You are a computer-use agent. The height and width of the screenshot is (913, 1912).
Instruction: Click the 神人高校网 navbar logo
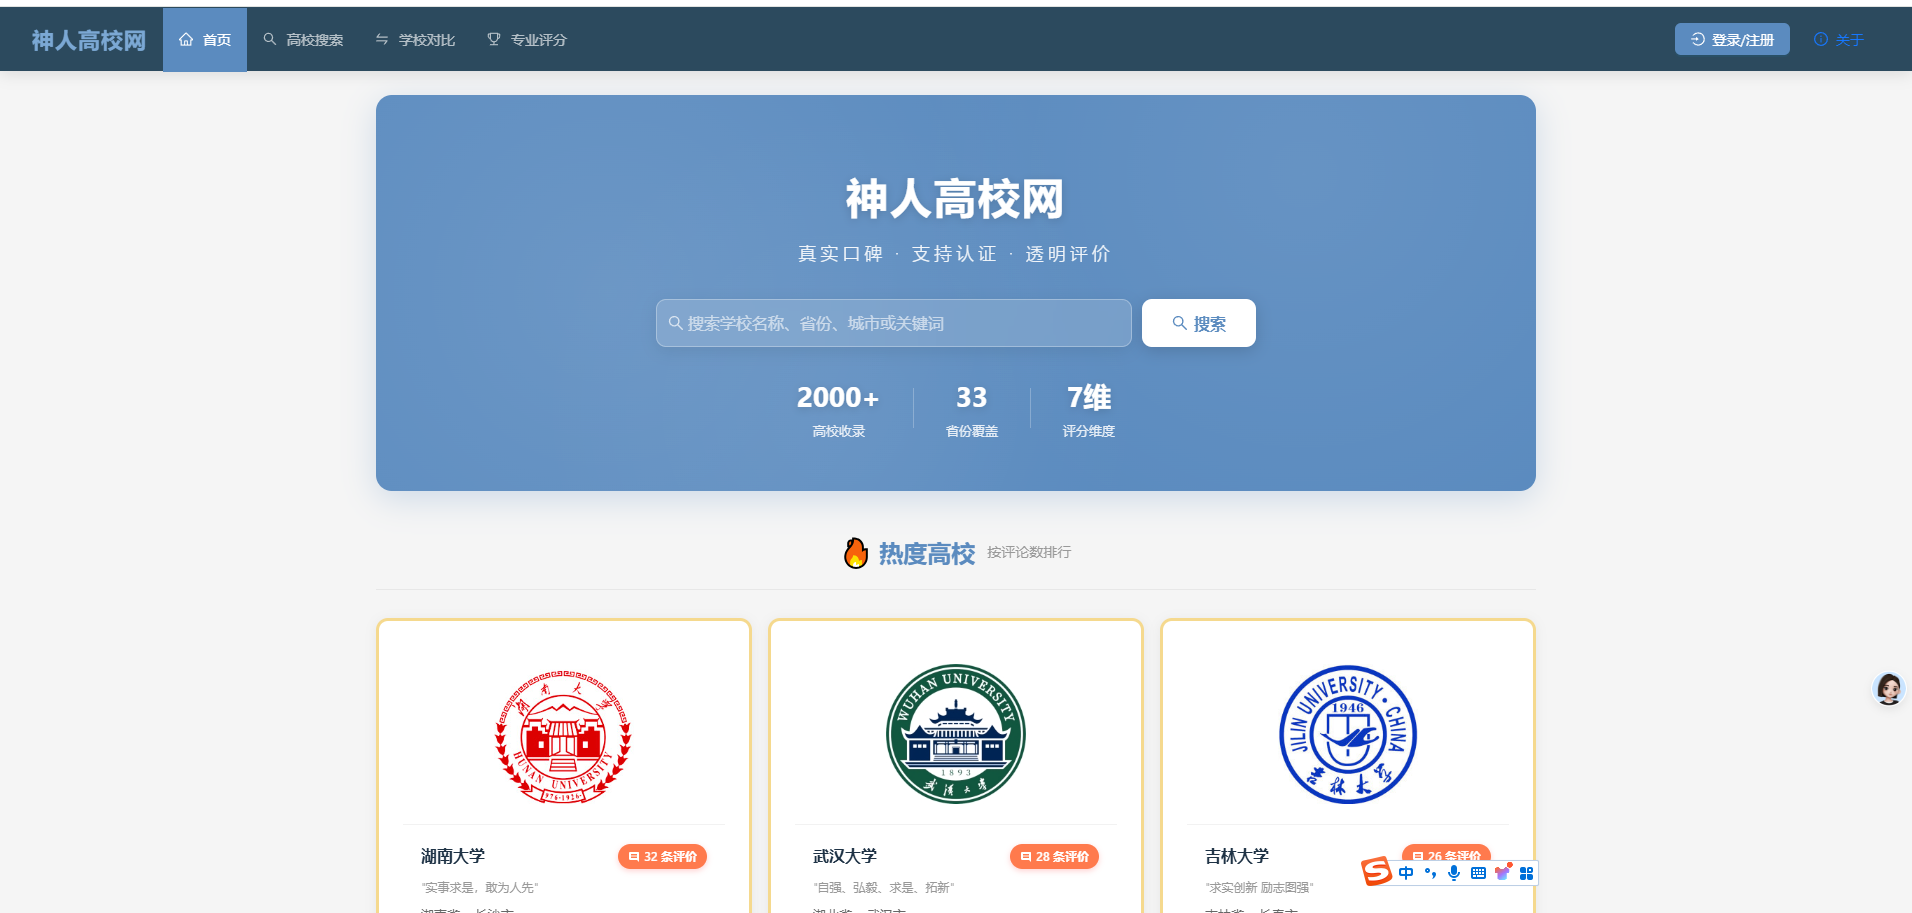[88, 40]
